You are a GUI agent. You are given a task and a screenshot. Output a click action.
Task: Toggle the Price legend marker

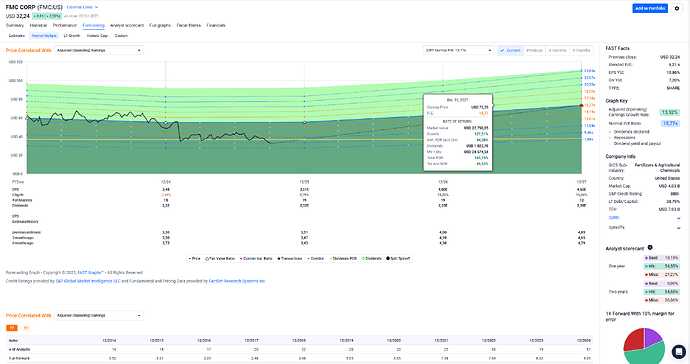[x=194, y=258]
